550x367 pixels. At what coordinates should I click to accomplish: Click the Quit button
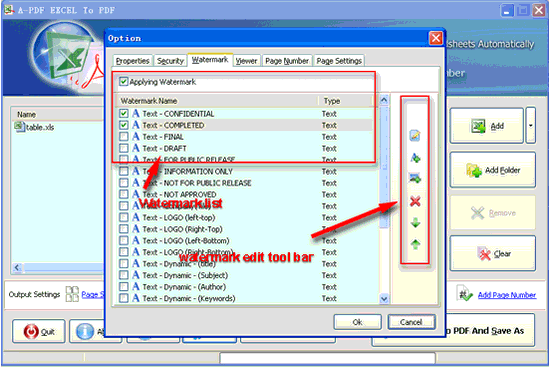tap(39, 331)
